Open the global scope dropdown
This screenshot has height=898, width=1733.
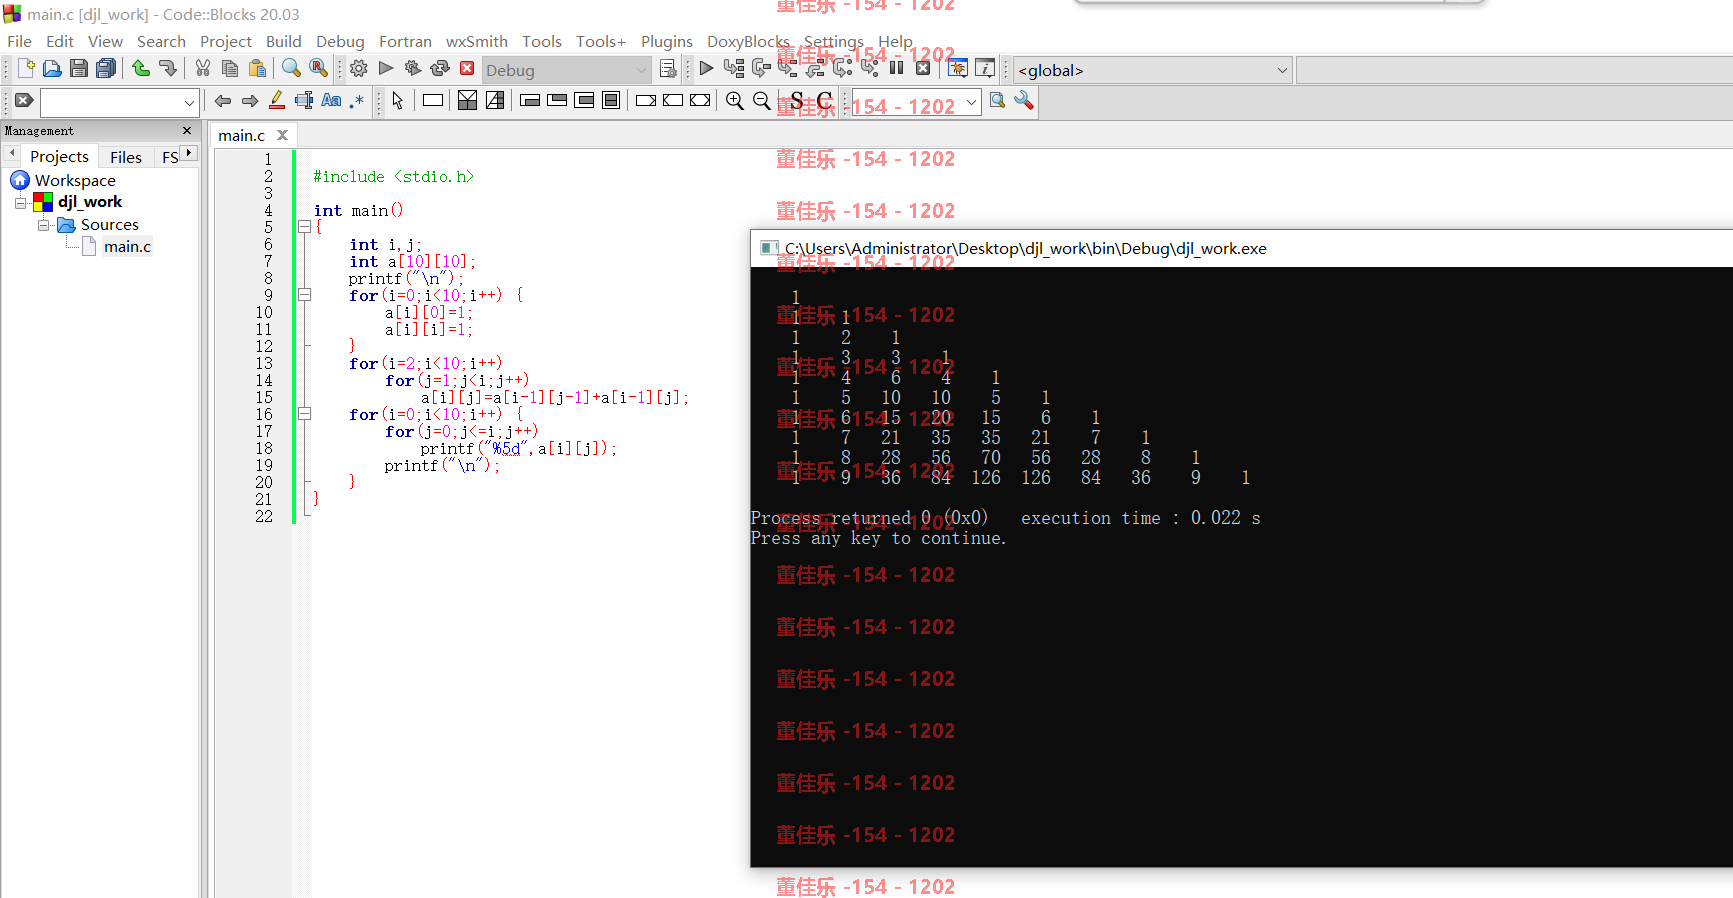click(x=1154, y=70)
